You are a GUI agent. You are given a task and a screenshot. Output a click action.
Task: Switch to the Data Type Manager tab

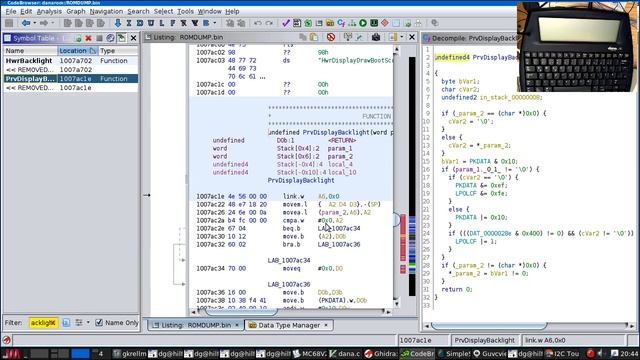pos(289,325)
